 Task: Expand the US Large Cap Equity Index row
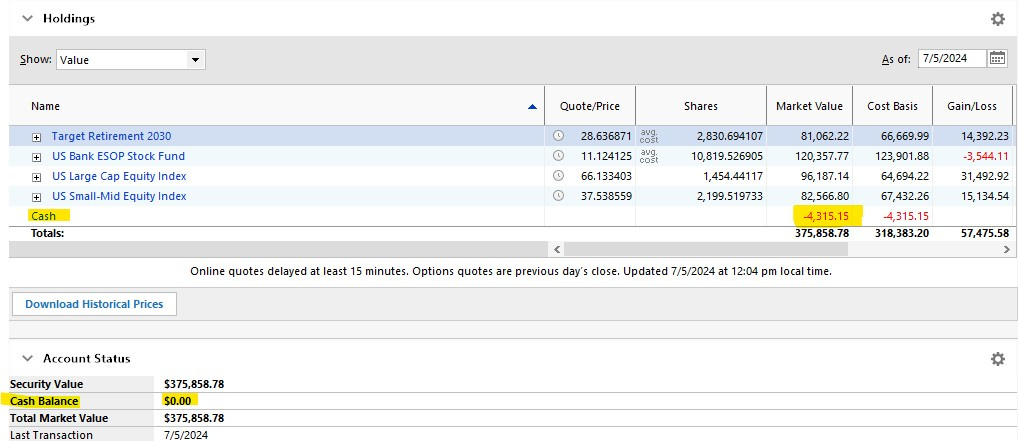click(x=37, y=177)
